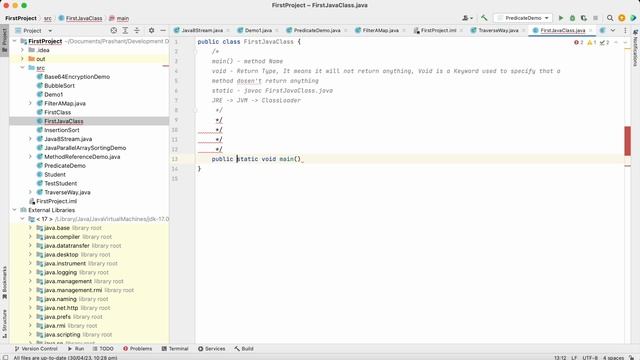Viewport: 640px width, 360px height.
Task: Click FirstJavaClass breadcrumb in navigation bar
Action: [x=80, y=18]
